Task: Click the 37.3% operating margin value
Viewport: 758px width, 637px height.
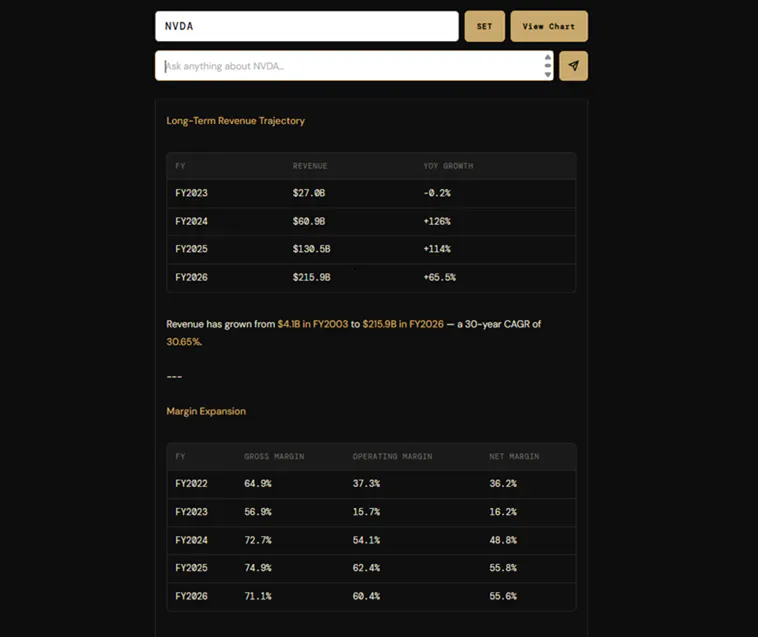Action: click(366, 483)
